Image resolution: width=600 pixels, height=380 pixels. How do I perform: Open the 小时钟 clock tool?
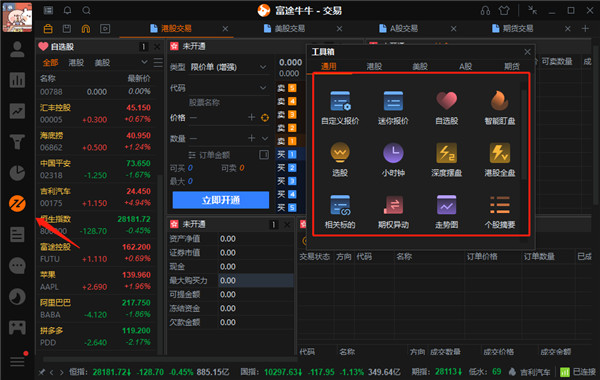click(x=393, y=160)
